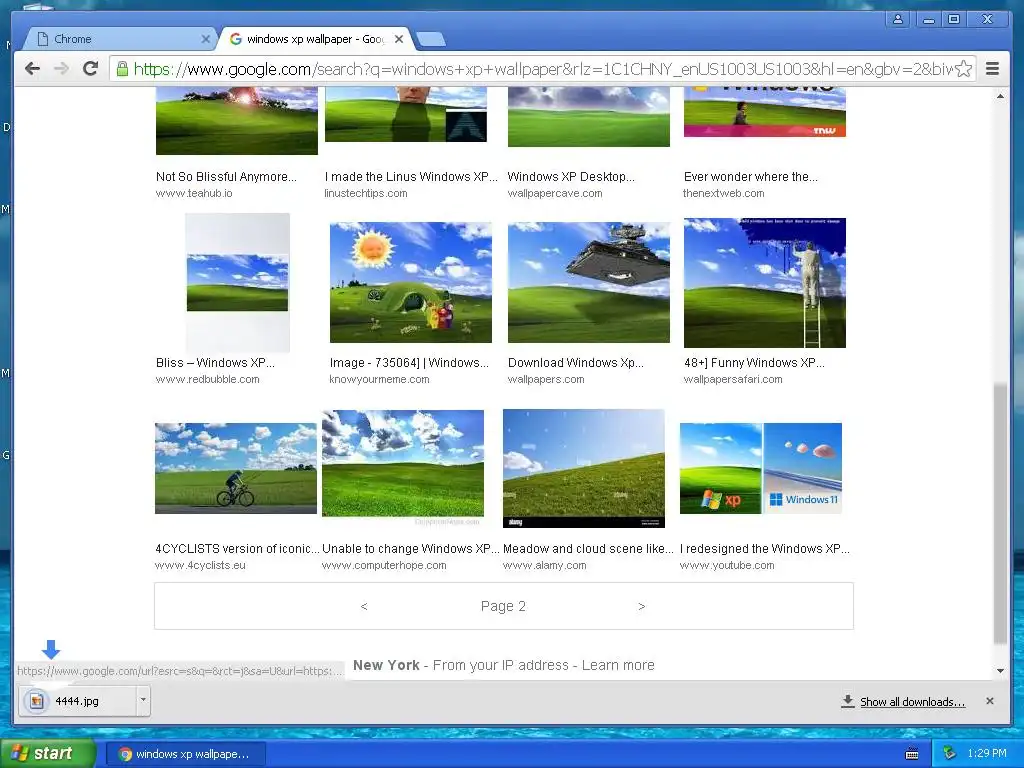
Task: Click the Chrome taskbar window button
Action: (x=185, y=754)
